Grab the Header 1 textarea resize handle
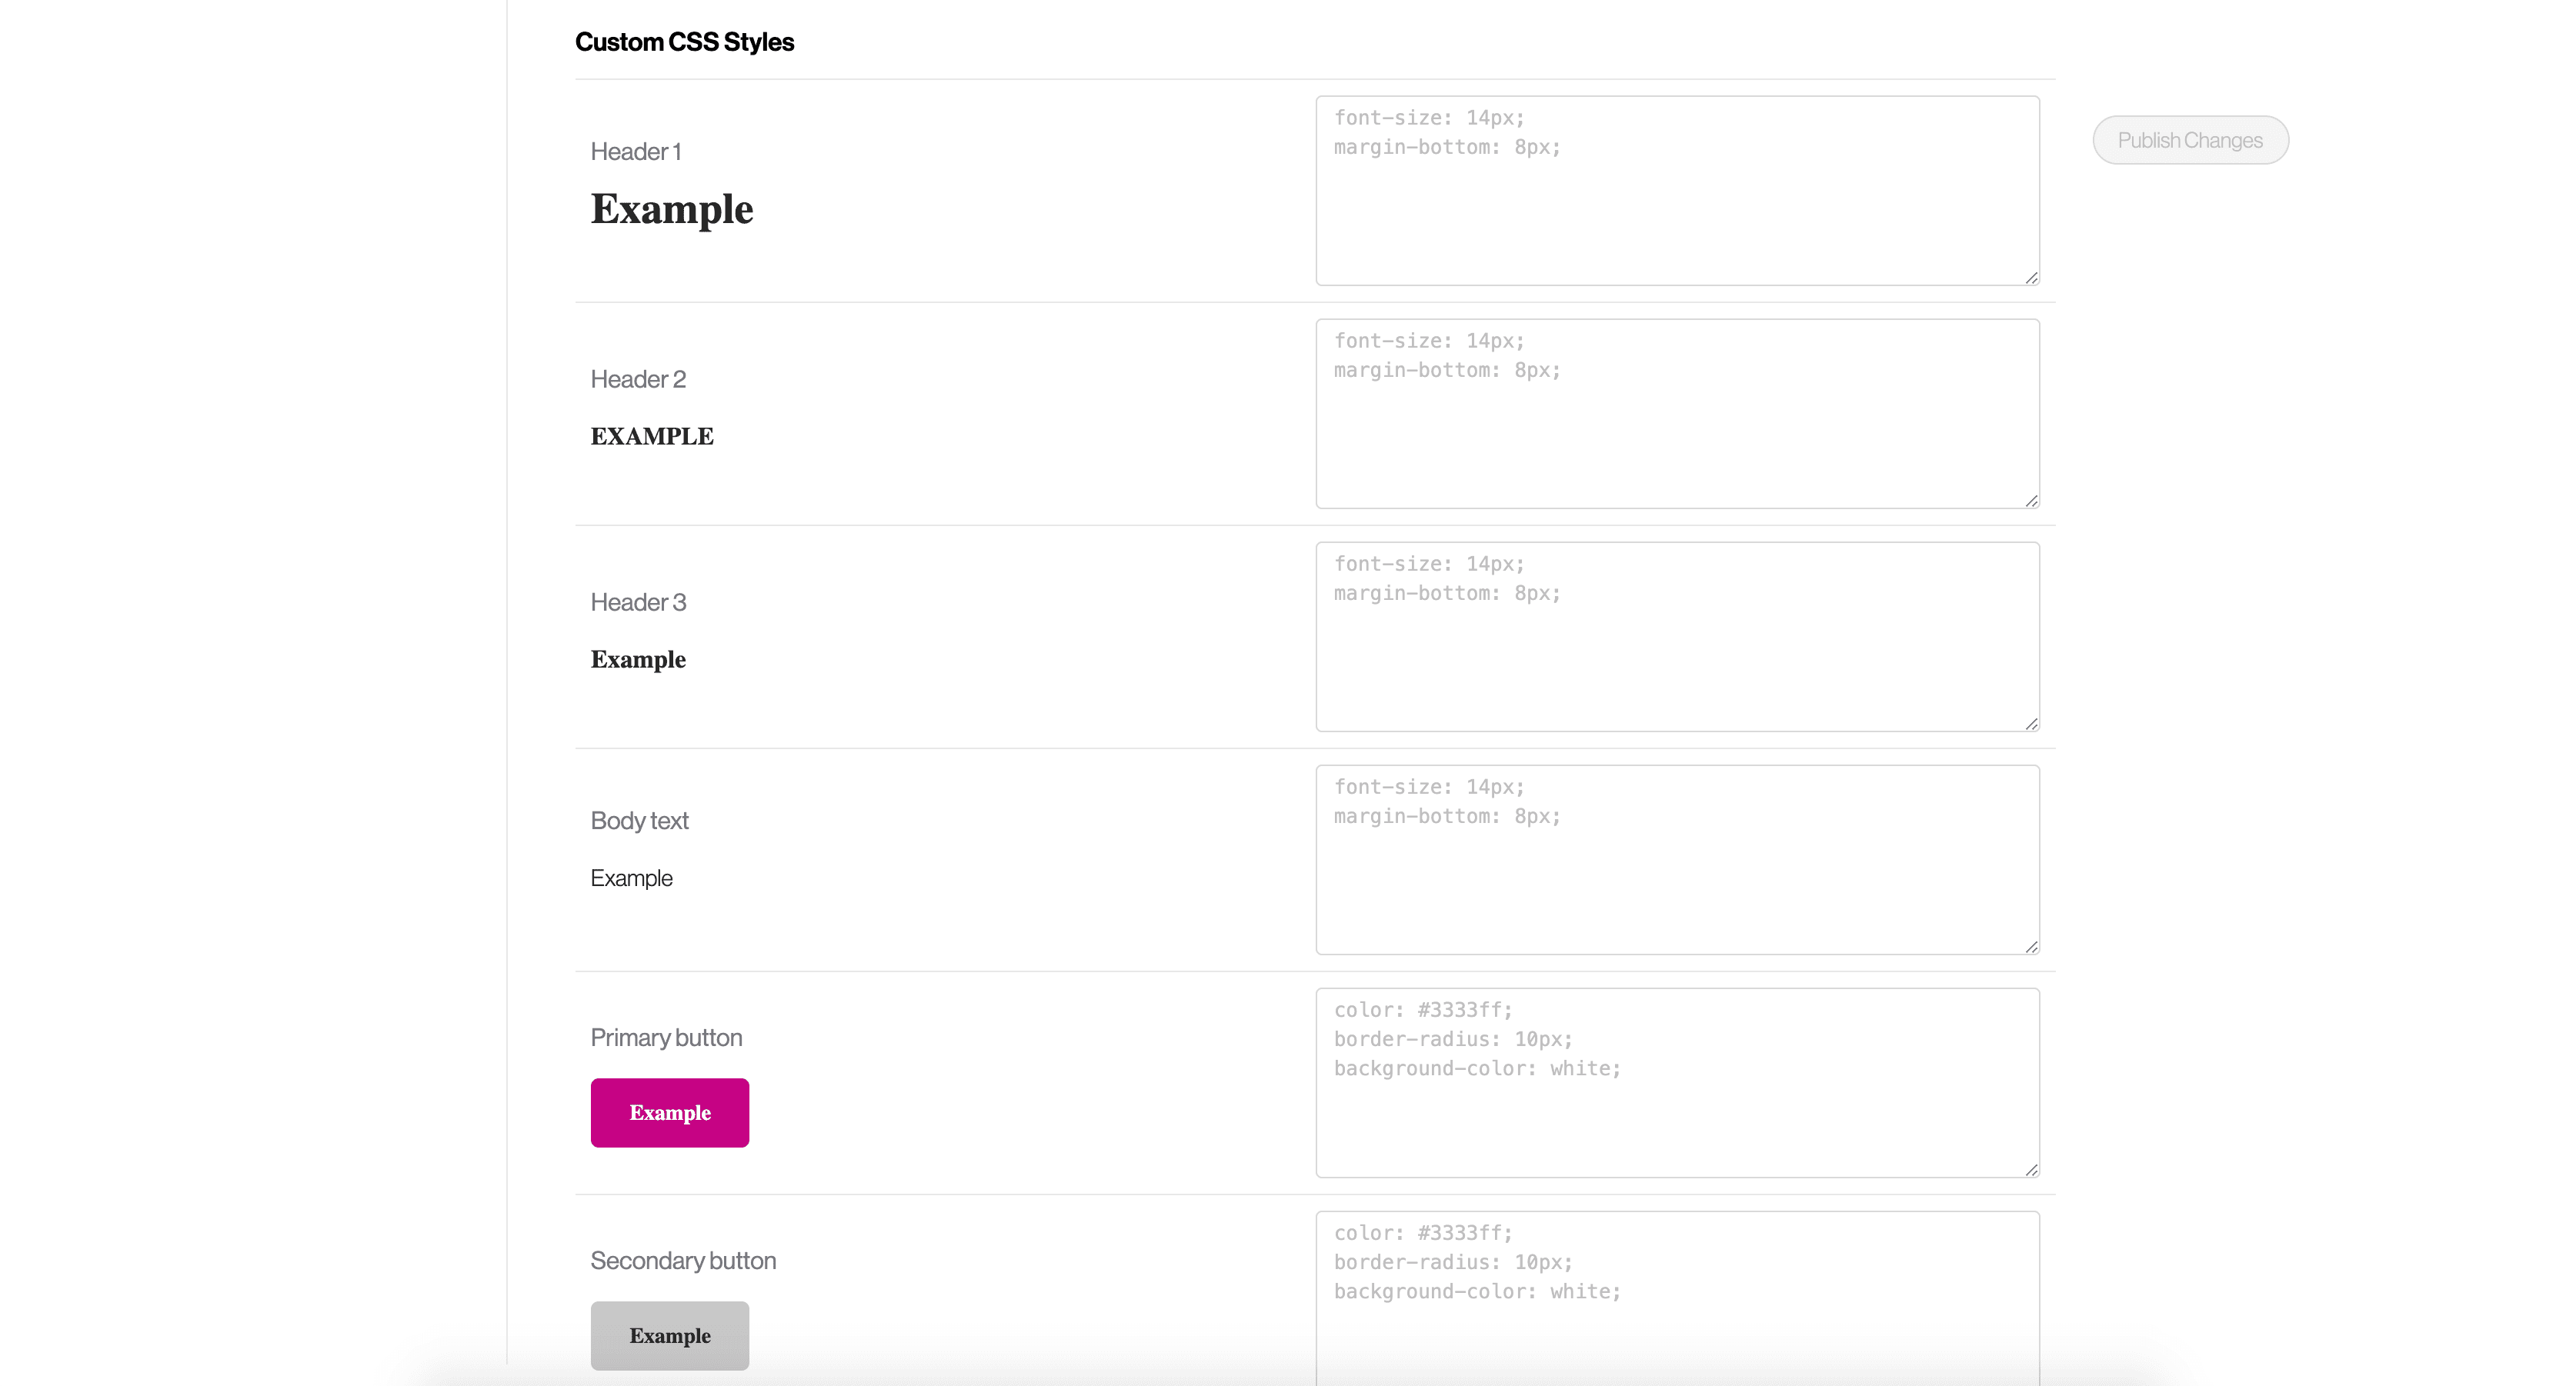 pyautogui.click(x=2031, y=278)
